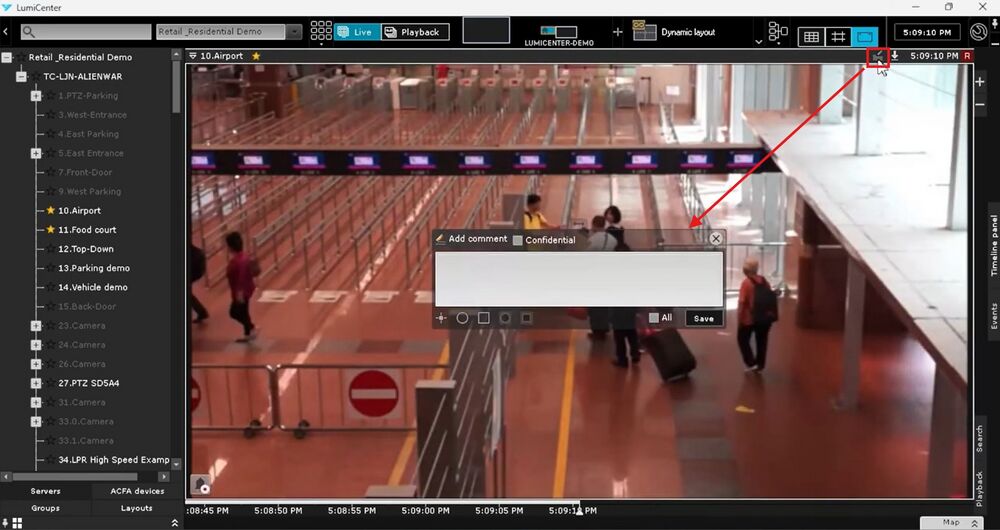Select the filled circle shape tool

coord(505,318)
